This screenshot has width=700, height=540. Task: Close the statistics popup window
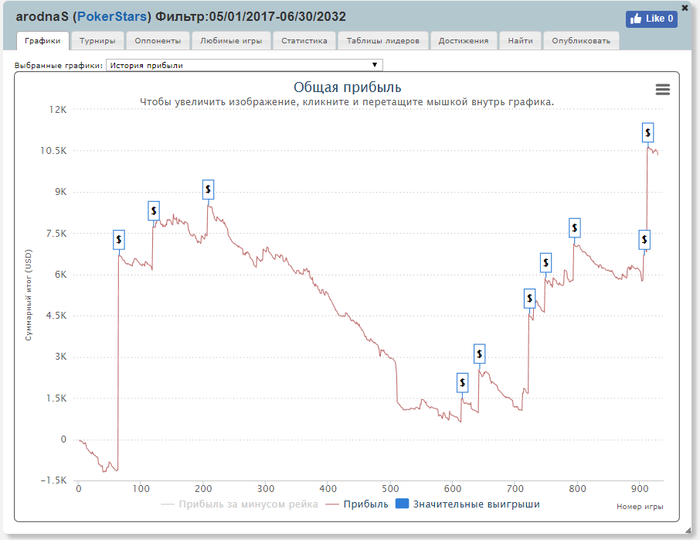685,7
